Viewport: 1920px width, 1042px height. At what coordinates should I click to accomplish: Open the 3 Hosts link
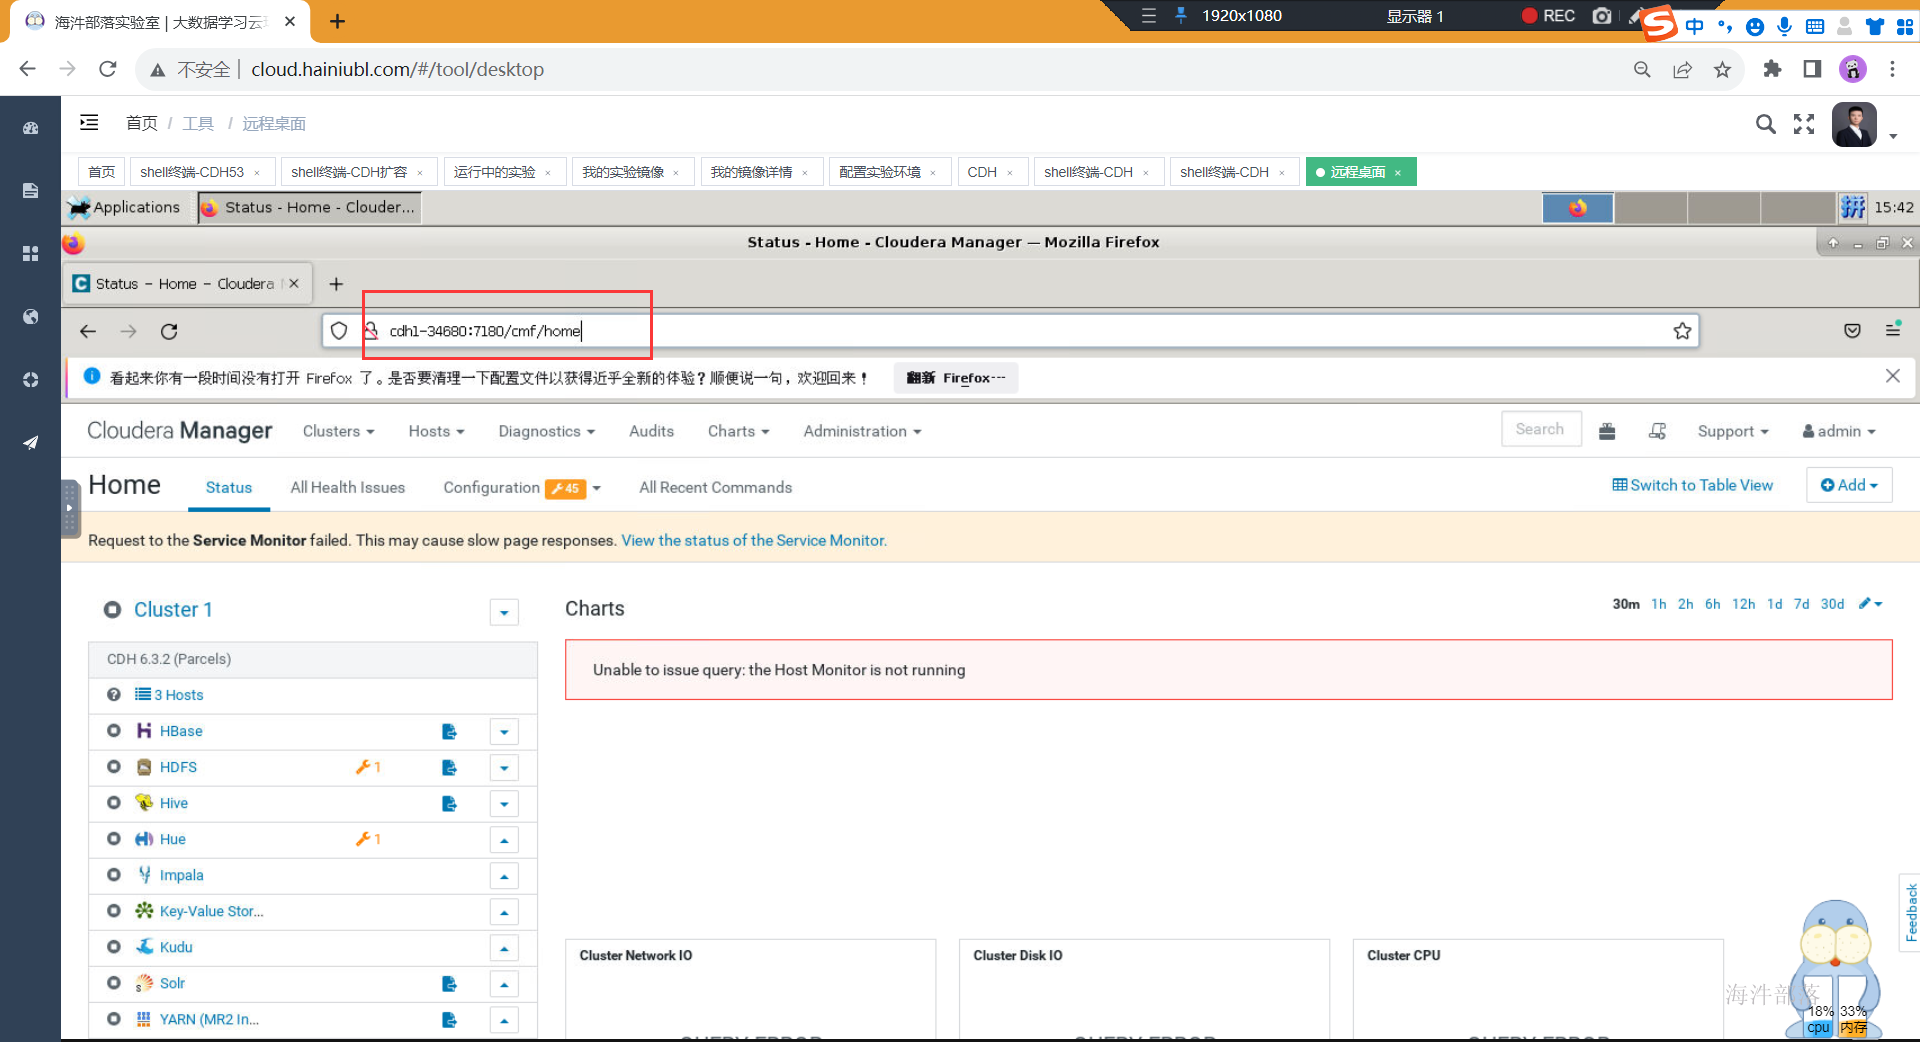[x=170, y=695]
